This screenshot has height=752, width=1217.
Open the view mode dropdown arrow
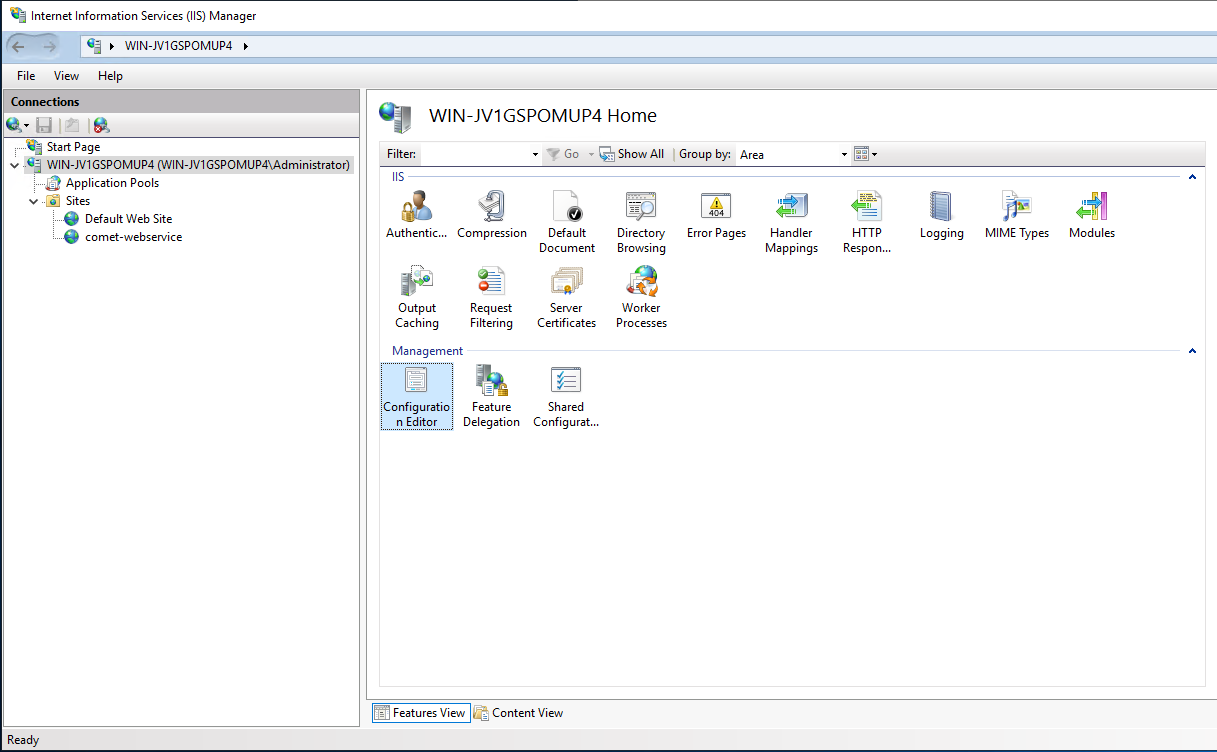tap(875, 155)
